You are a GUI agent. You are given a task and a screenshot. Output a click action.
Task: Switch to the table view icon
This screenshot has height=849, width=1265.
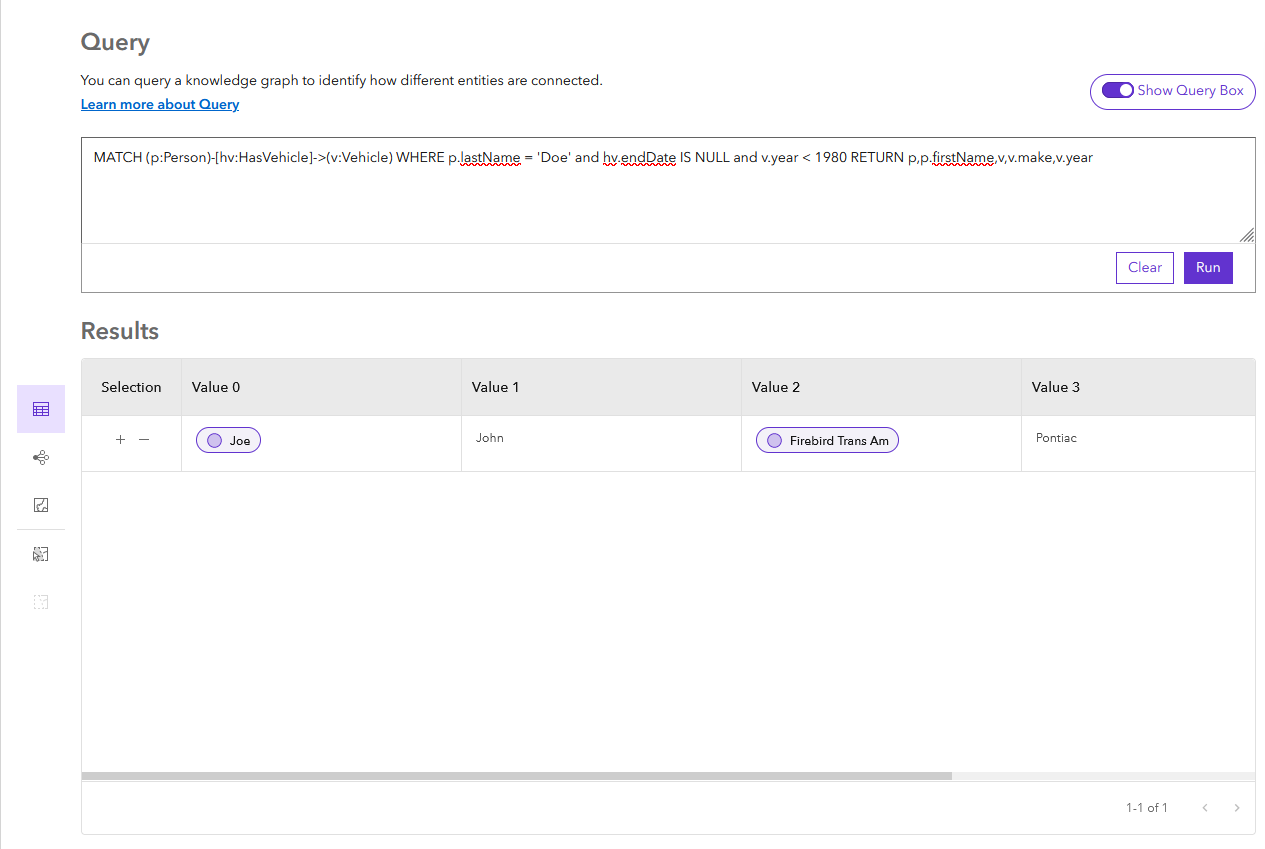click(41, 409)
